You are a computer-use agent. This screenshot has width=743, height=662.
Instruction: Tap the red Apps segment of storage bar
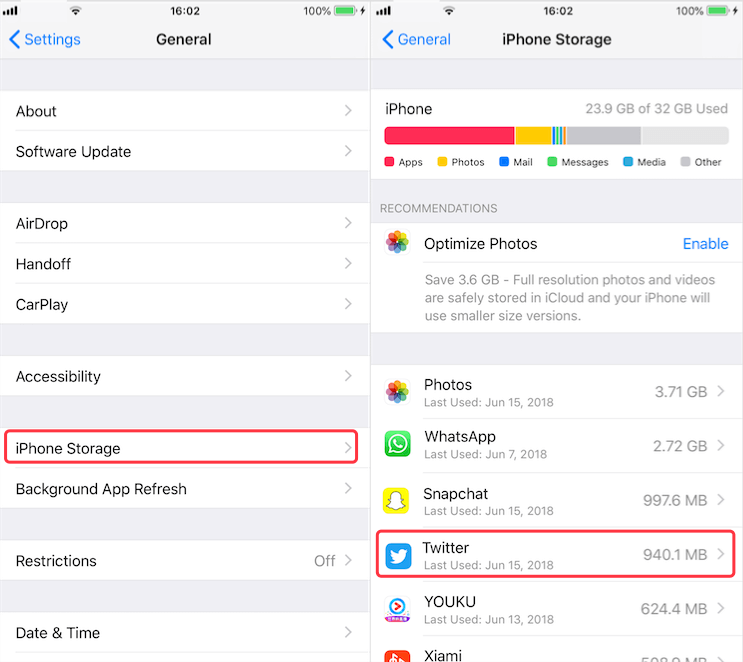[449, 136]
